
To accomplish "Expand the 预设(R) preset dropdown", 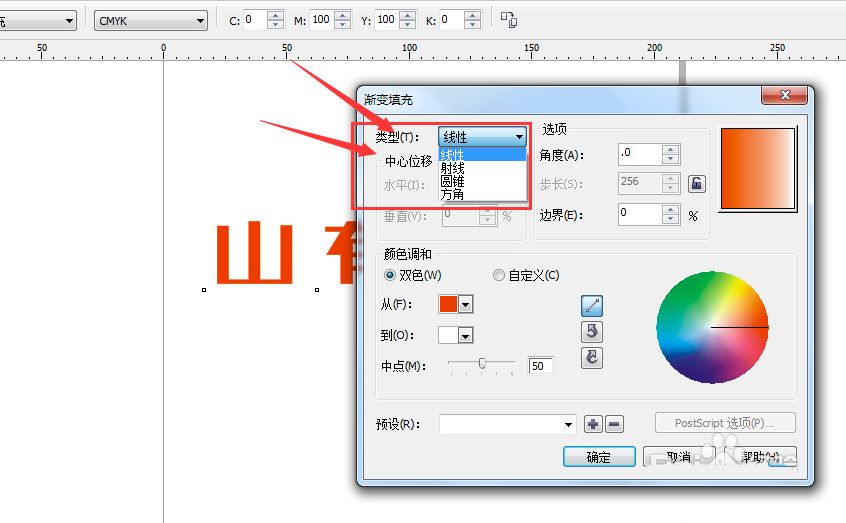I will tap(568, 424).
